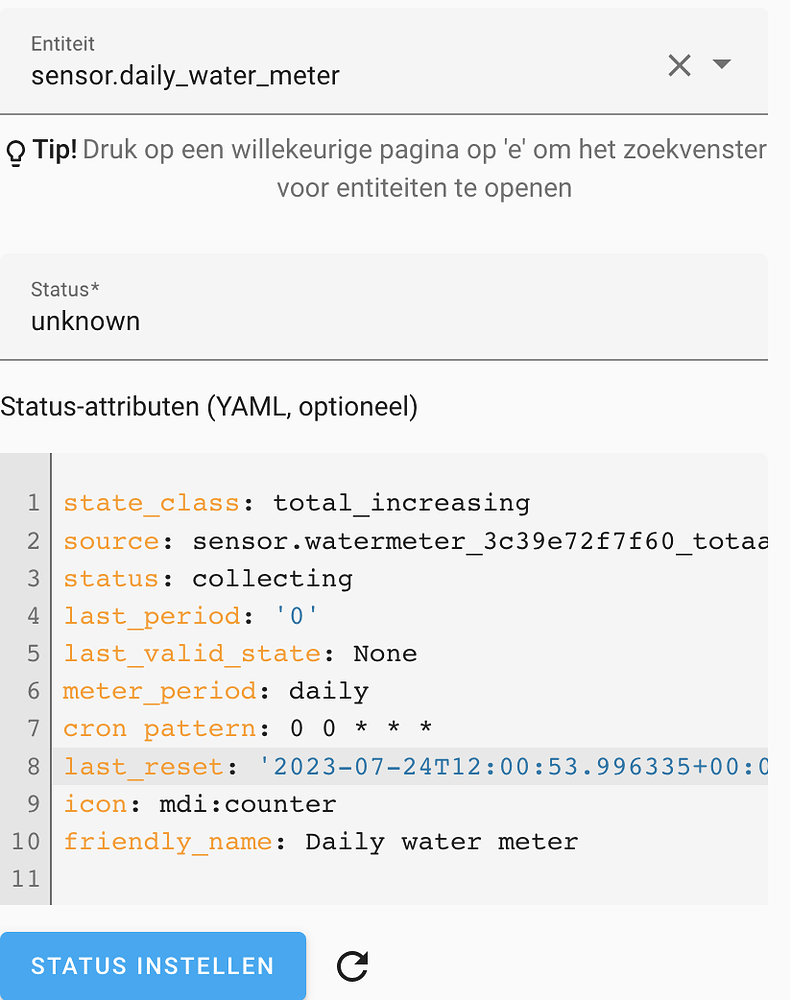The image size is (790, 1000).
Task: Click the Entiteit field label area
Action: coord(63,44)
